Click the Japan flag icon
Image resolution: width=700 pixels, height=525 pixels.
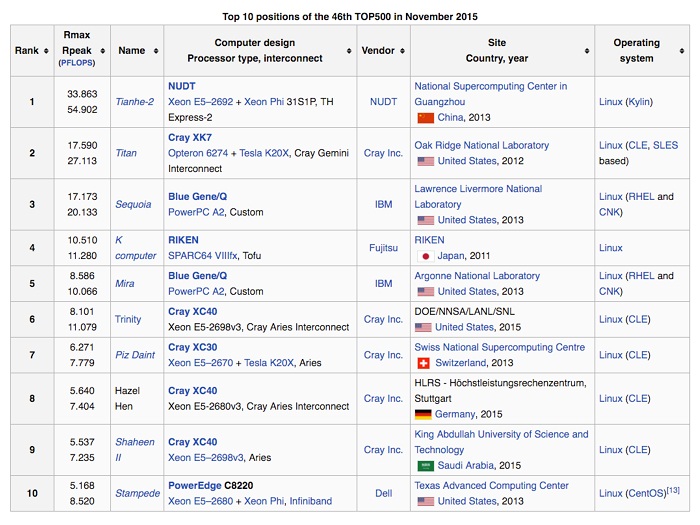(x=425, y=256)
